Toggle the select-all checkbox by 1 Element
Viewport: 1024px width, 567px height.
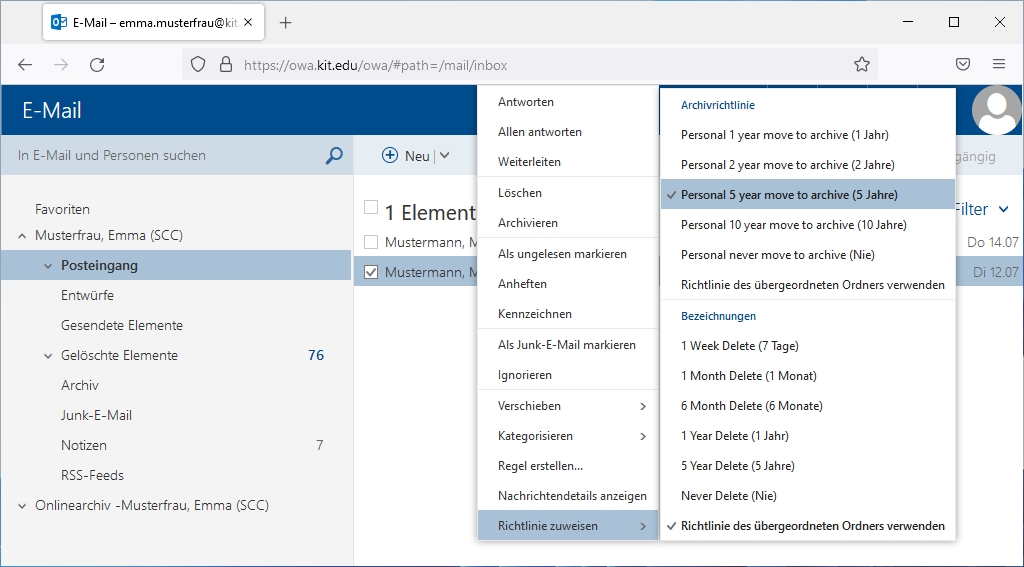point(371,208)
